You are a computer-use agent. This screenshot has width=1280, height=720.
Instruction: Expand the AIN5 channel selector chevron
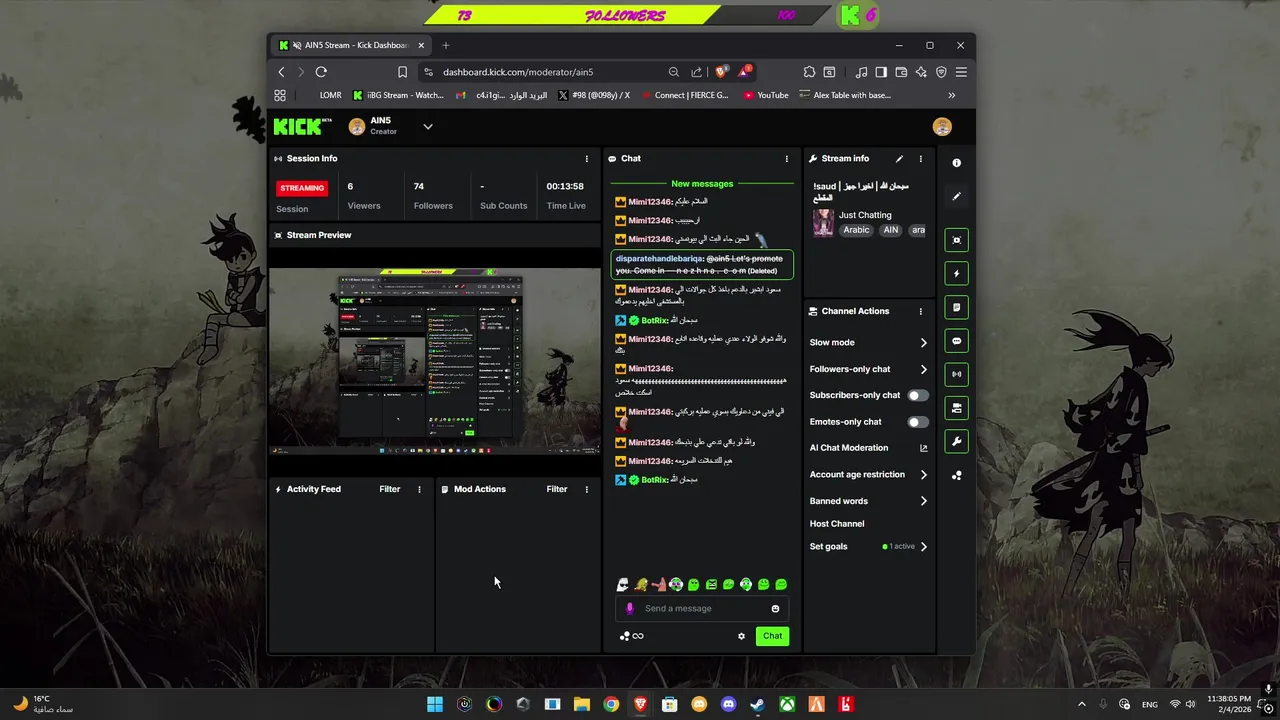pos(428,126)
